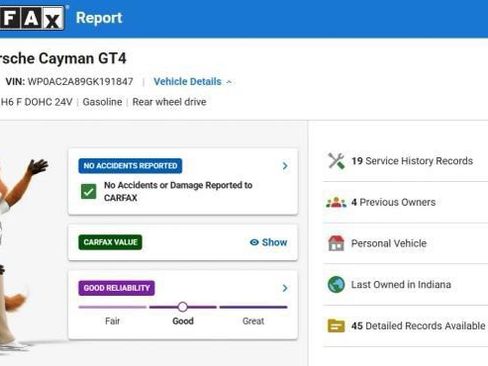488x366 pixels.
Task: Click the globe icon for Last Owned
Action: click(x=336, y=284)
